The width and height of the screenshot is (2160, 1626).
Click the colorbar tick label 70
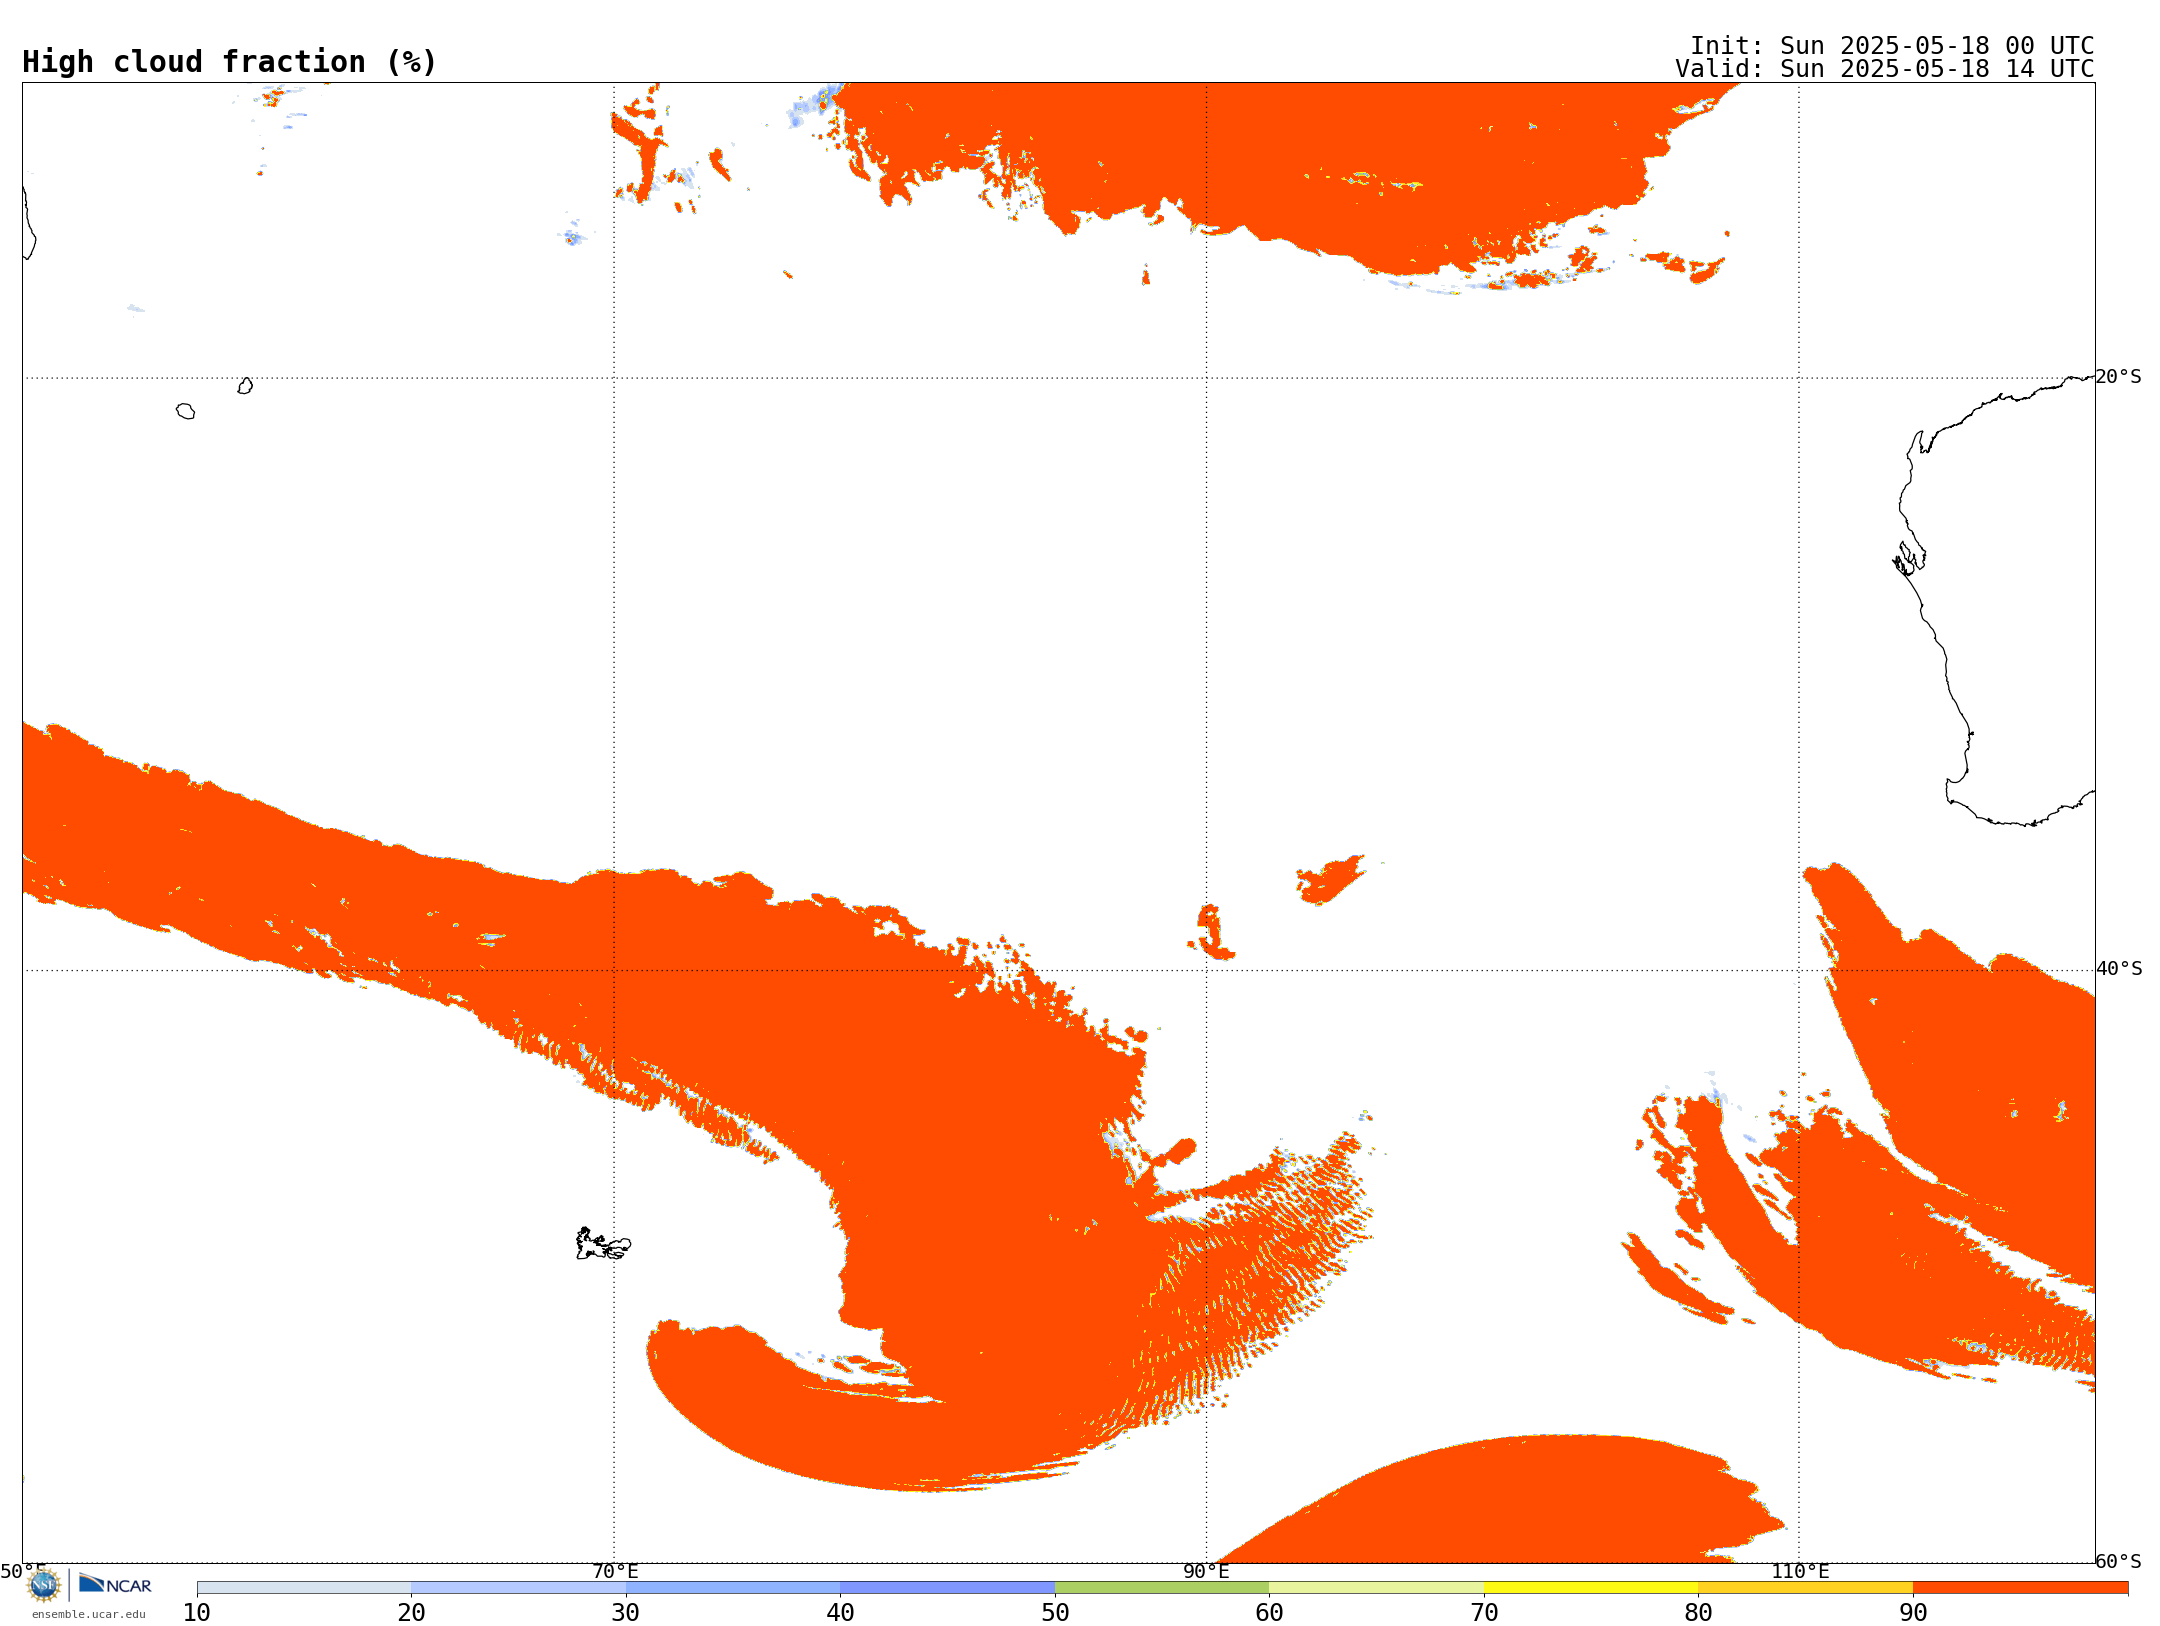tap(1484, 1613)
